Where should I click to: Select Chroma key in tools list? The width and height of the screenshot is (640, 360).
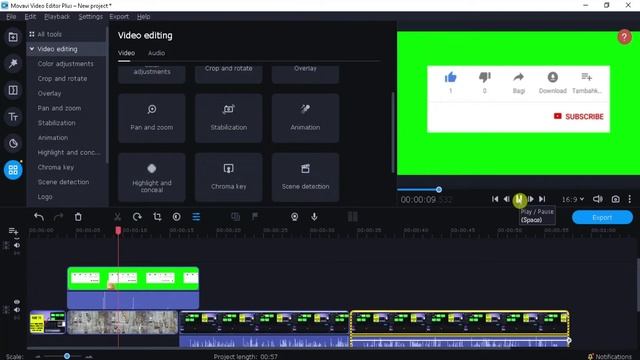coord(56,167)
